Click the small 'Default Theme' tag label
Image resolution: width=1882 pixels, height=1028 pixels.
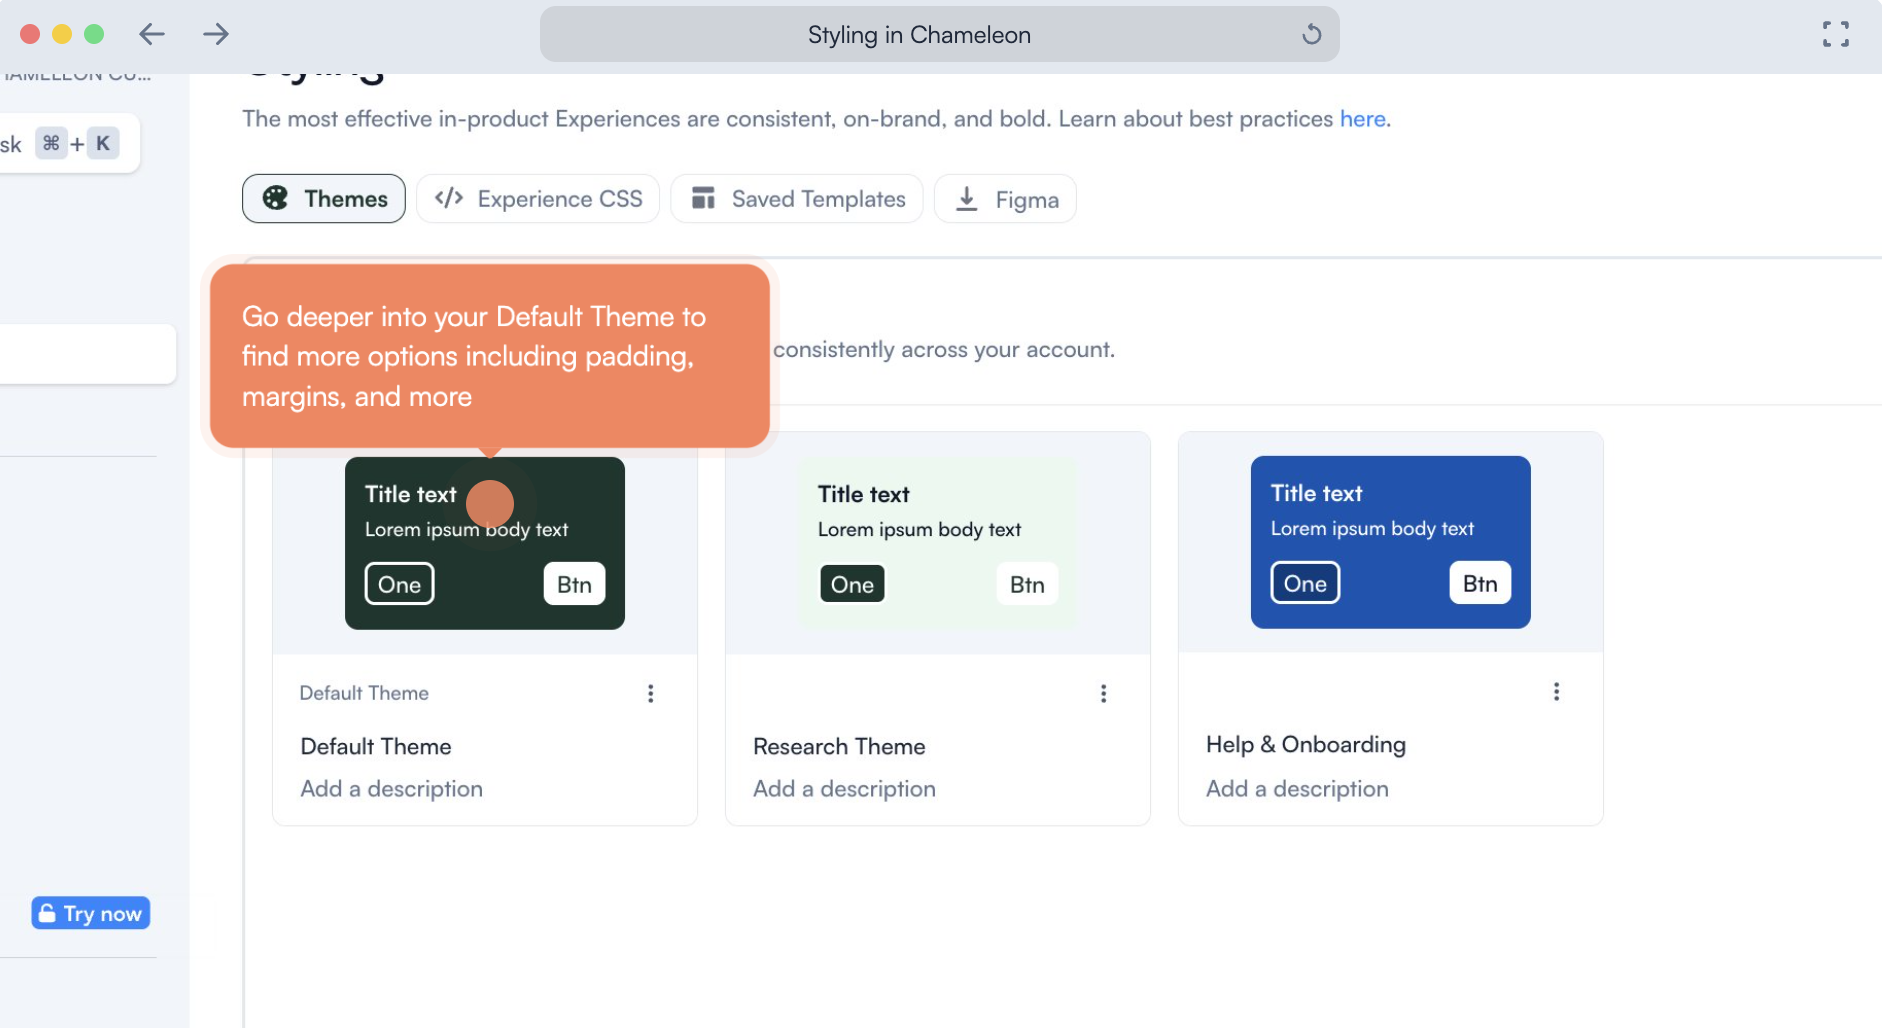(x=364, y=693)
